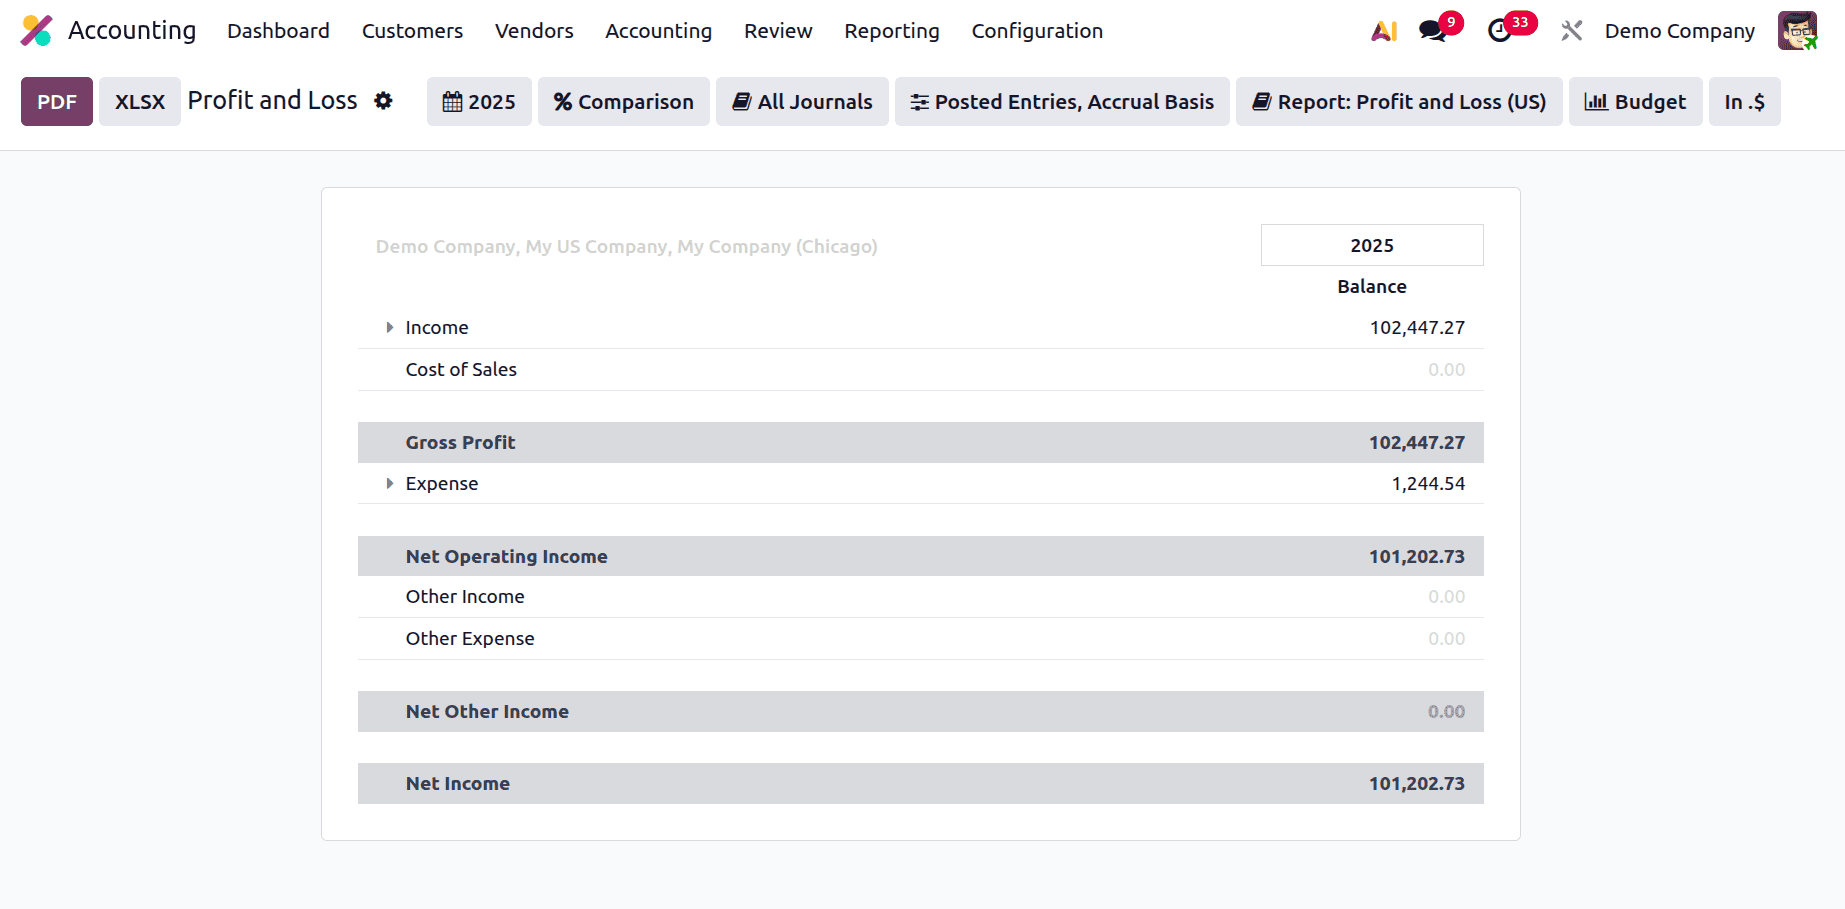Expand the Expense row arrow
Viewport: 1845px width, 909px height.
389,484
